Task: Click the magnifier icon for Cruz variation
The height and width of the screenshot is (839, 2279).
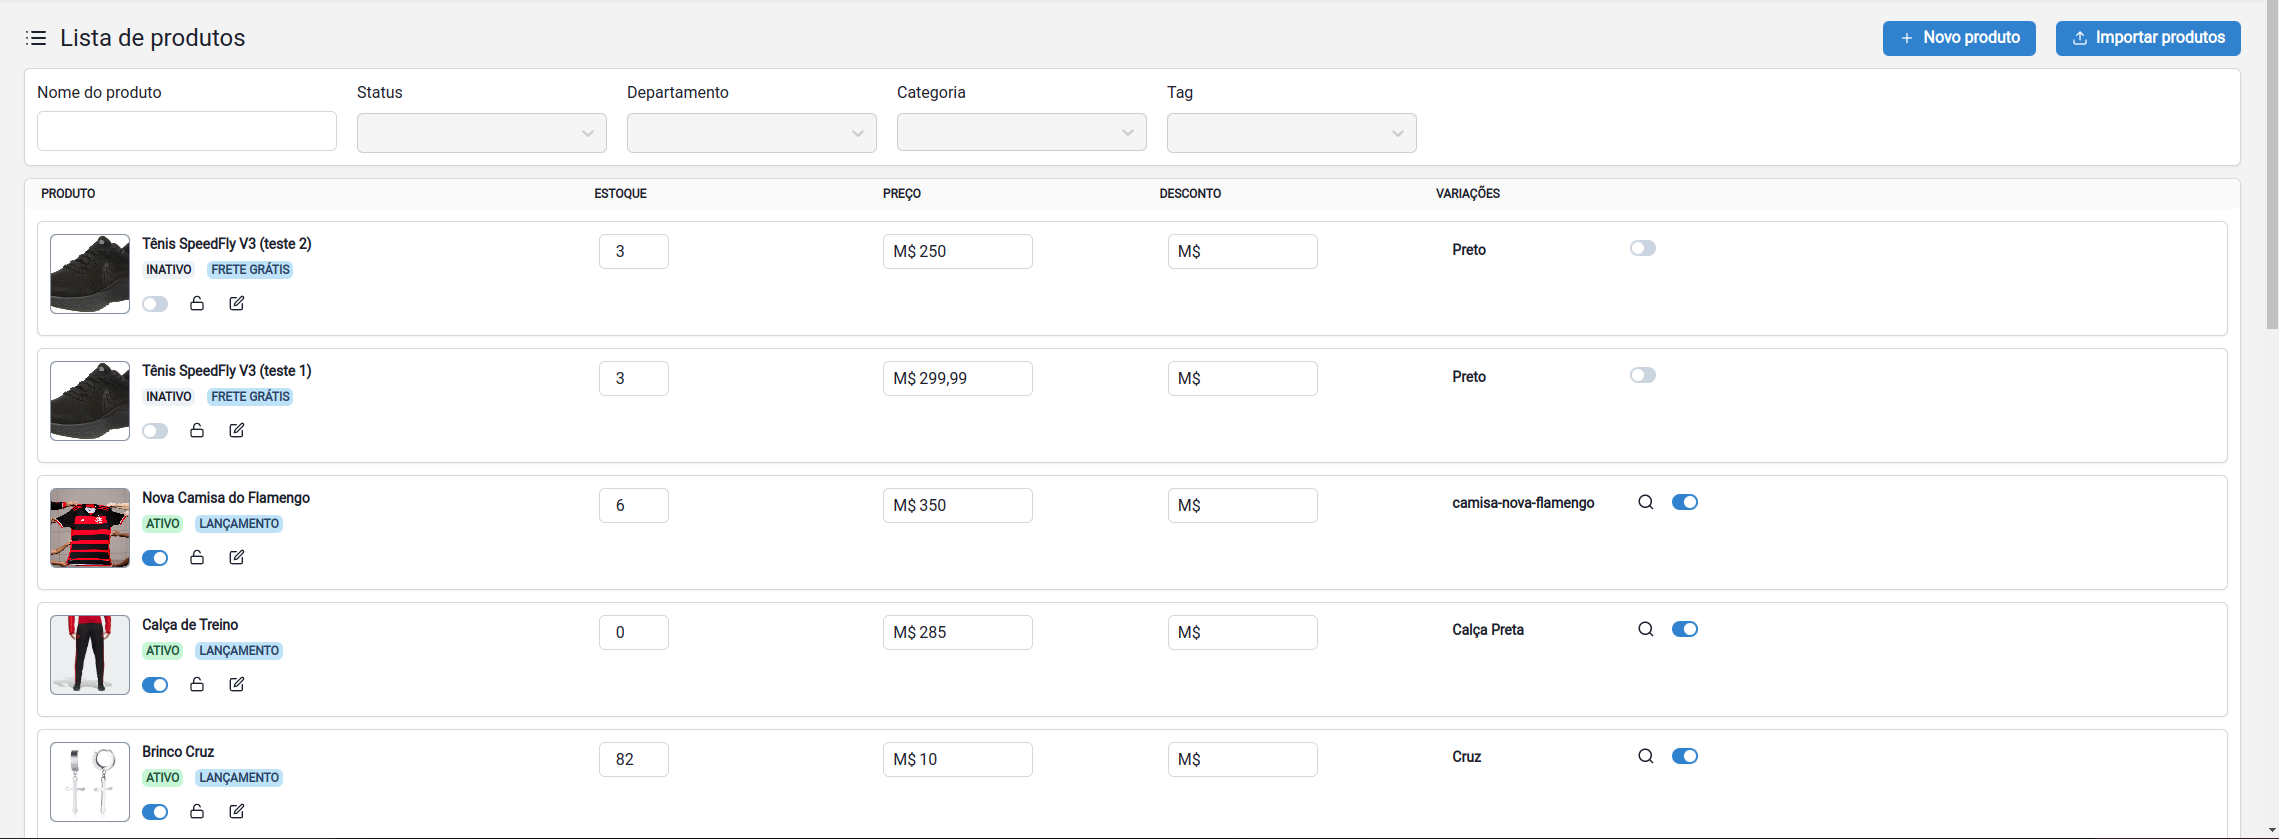Action: click(1645, 756)
